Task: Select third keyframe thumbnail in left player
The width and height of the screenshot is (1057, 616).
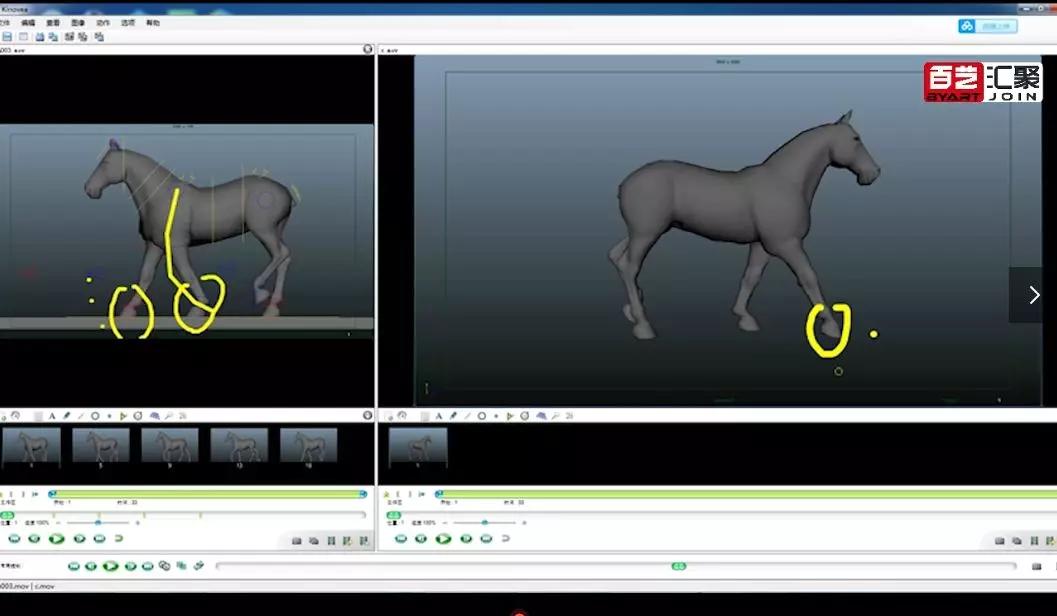Action: [170, 447]
